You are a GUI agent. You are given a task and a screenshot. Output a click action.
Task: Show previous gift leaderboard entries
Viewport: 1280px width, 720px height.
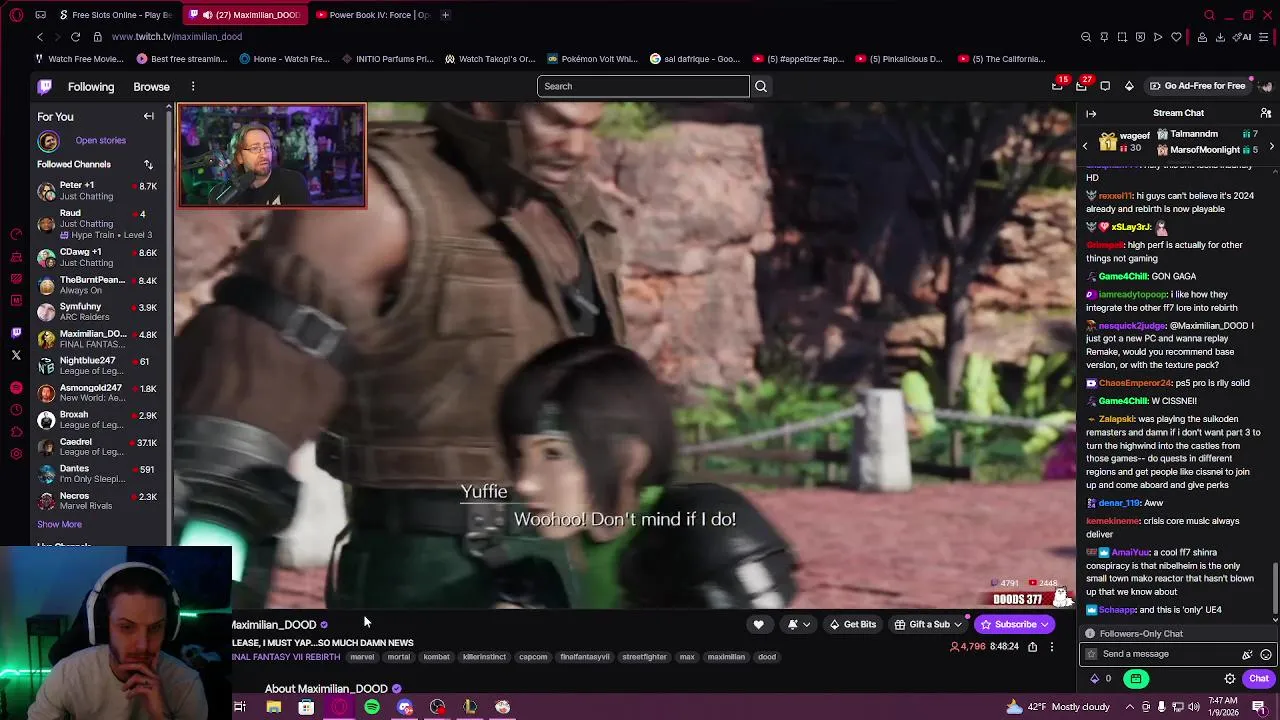point(1085,147)
